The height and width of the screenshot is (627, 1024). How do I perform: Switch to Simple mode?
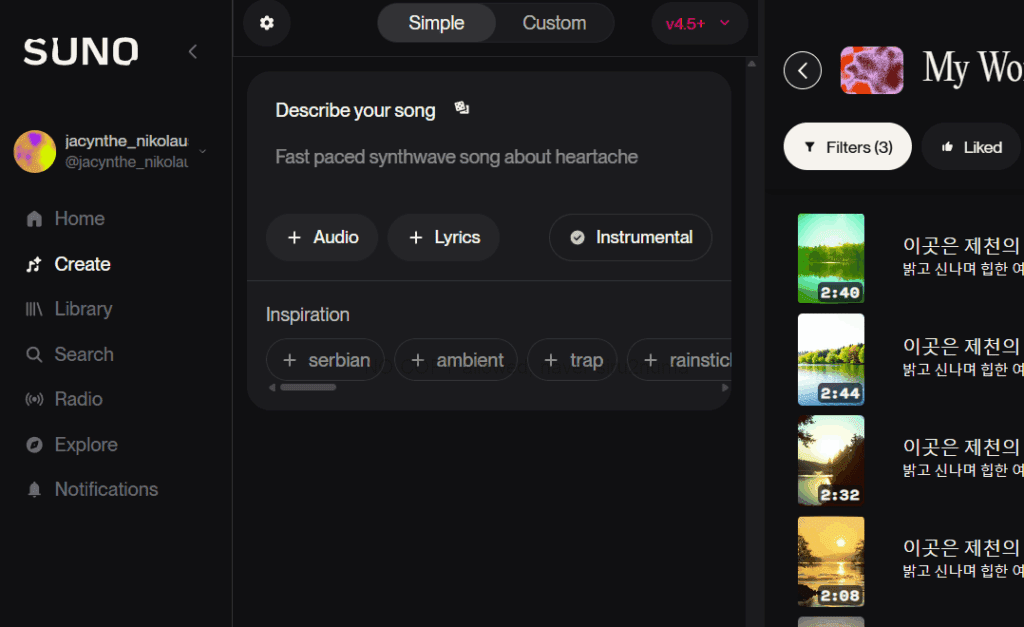coord(436,23)
